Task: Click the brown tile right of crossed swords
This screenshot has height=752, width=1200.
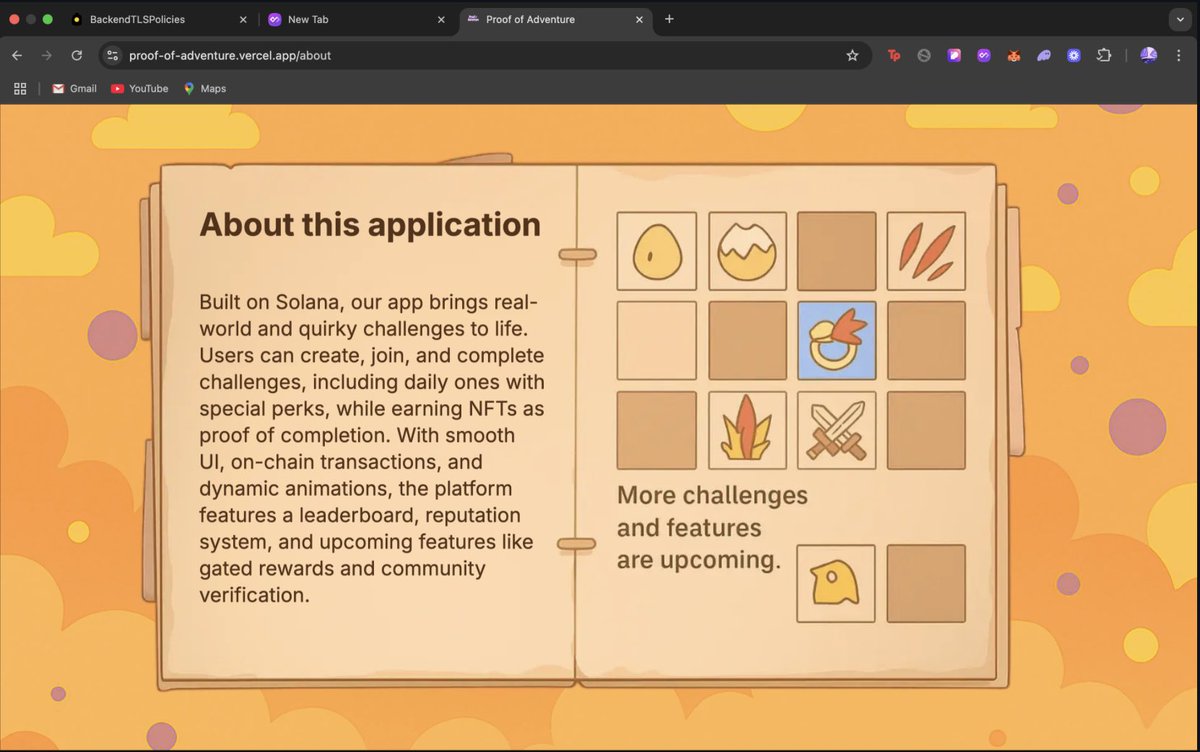Action: click(926, 430)
